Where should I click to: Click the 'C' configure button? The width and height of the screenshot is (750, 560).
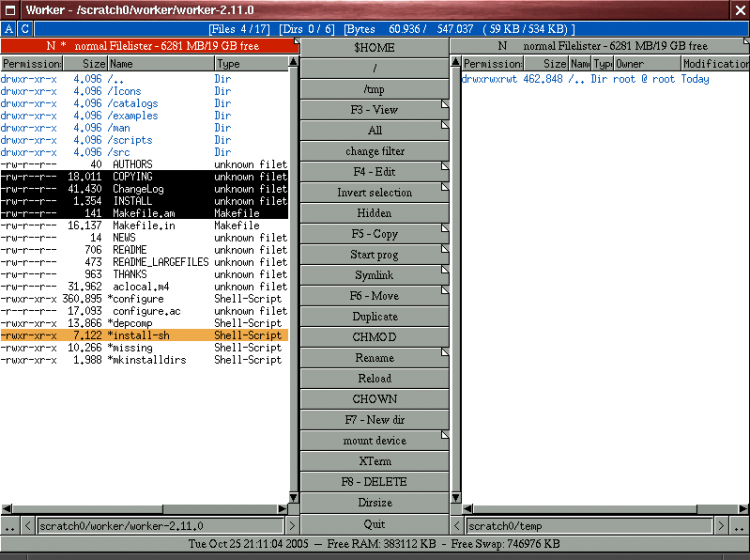pyautogui.click(x=25, y=30)
